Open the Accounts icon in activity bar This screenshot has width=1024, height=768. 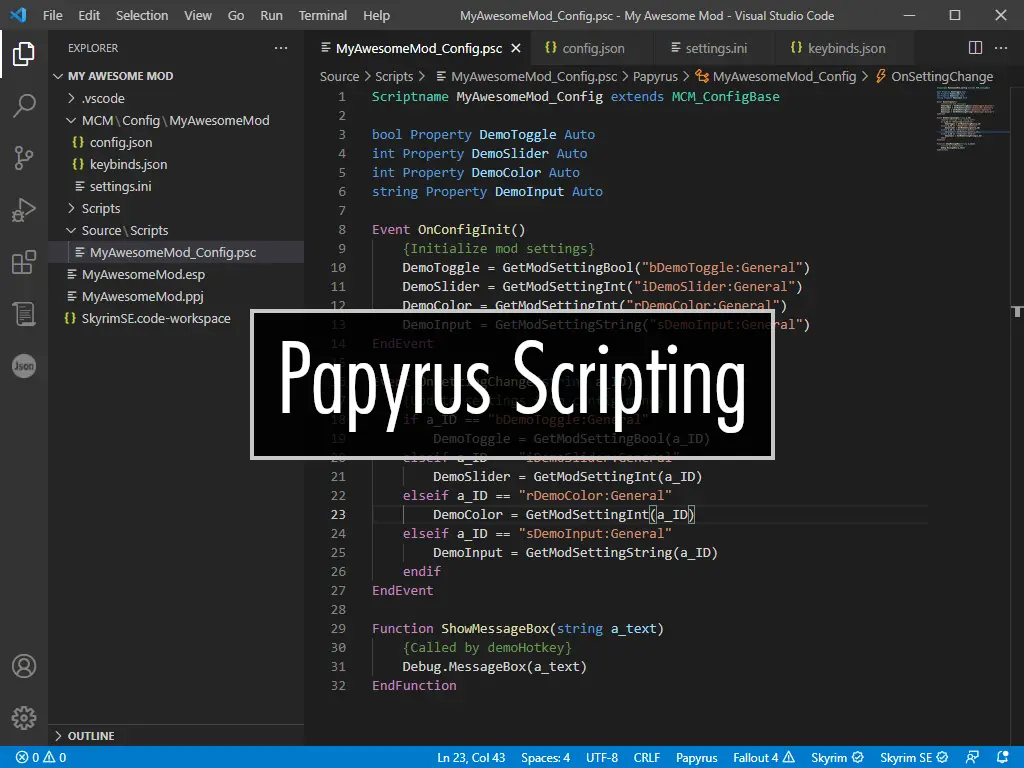(x=24, y=666)
